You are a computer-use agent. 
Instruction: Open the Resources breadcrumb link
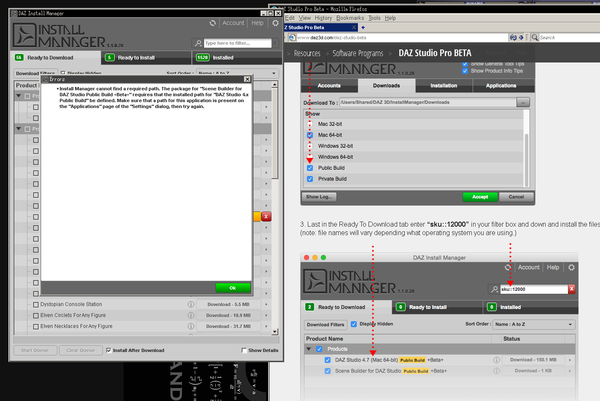(x=307, y=53)
